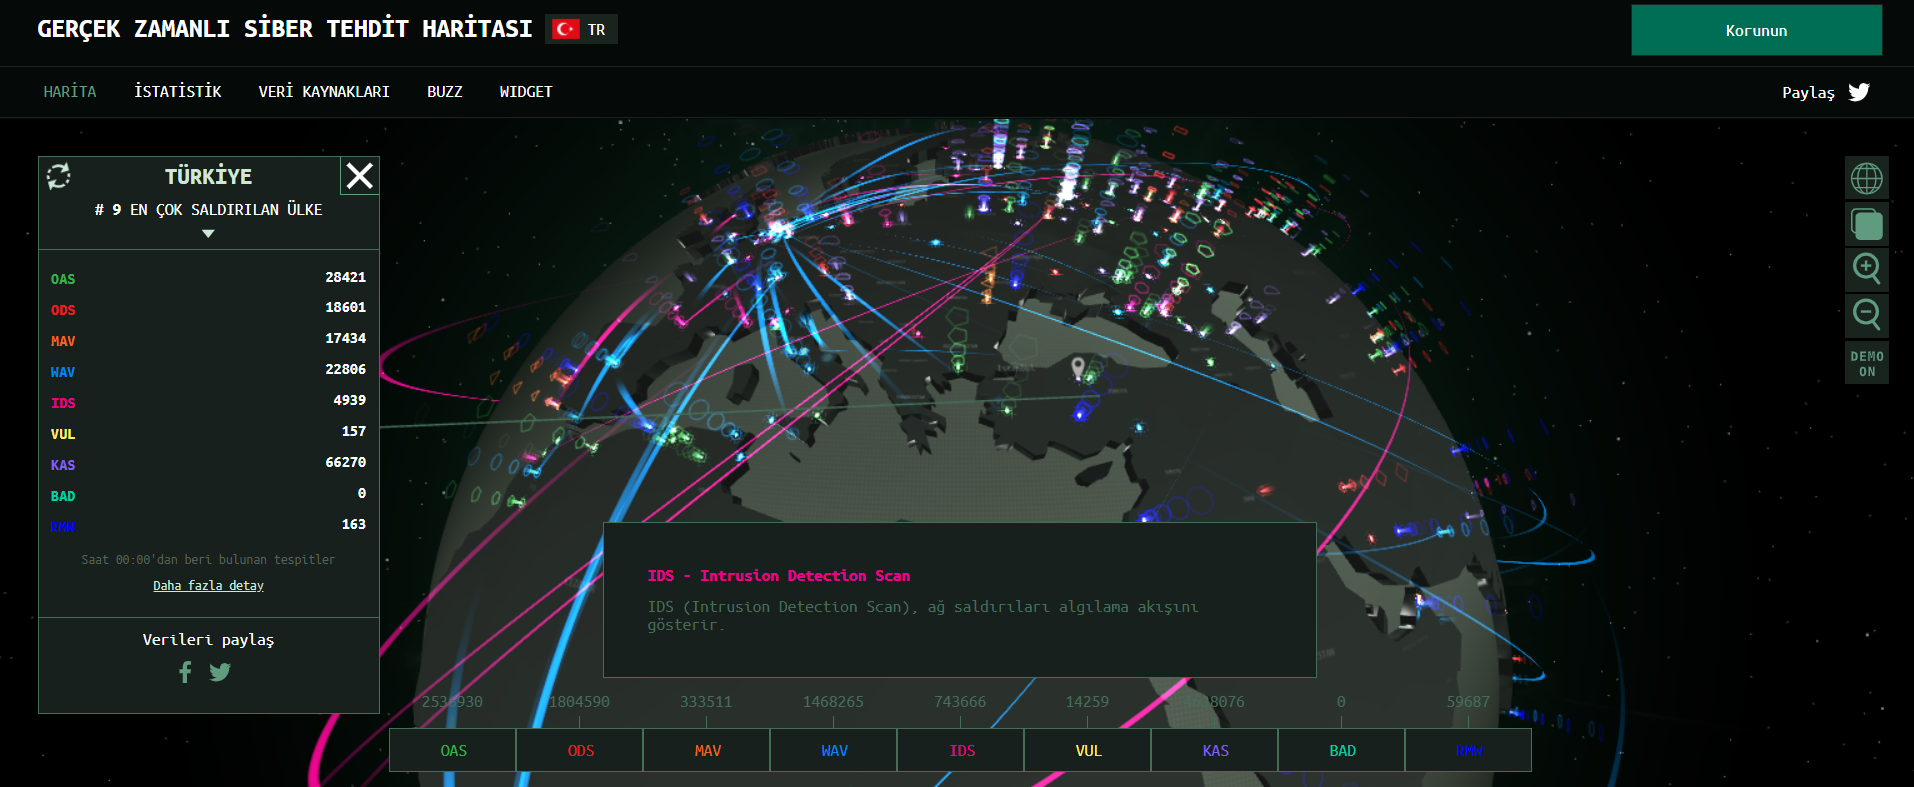Toggle the ODS threat filter at bottom

(x=580, y=750)
